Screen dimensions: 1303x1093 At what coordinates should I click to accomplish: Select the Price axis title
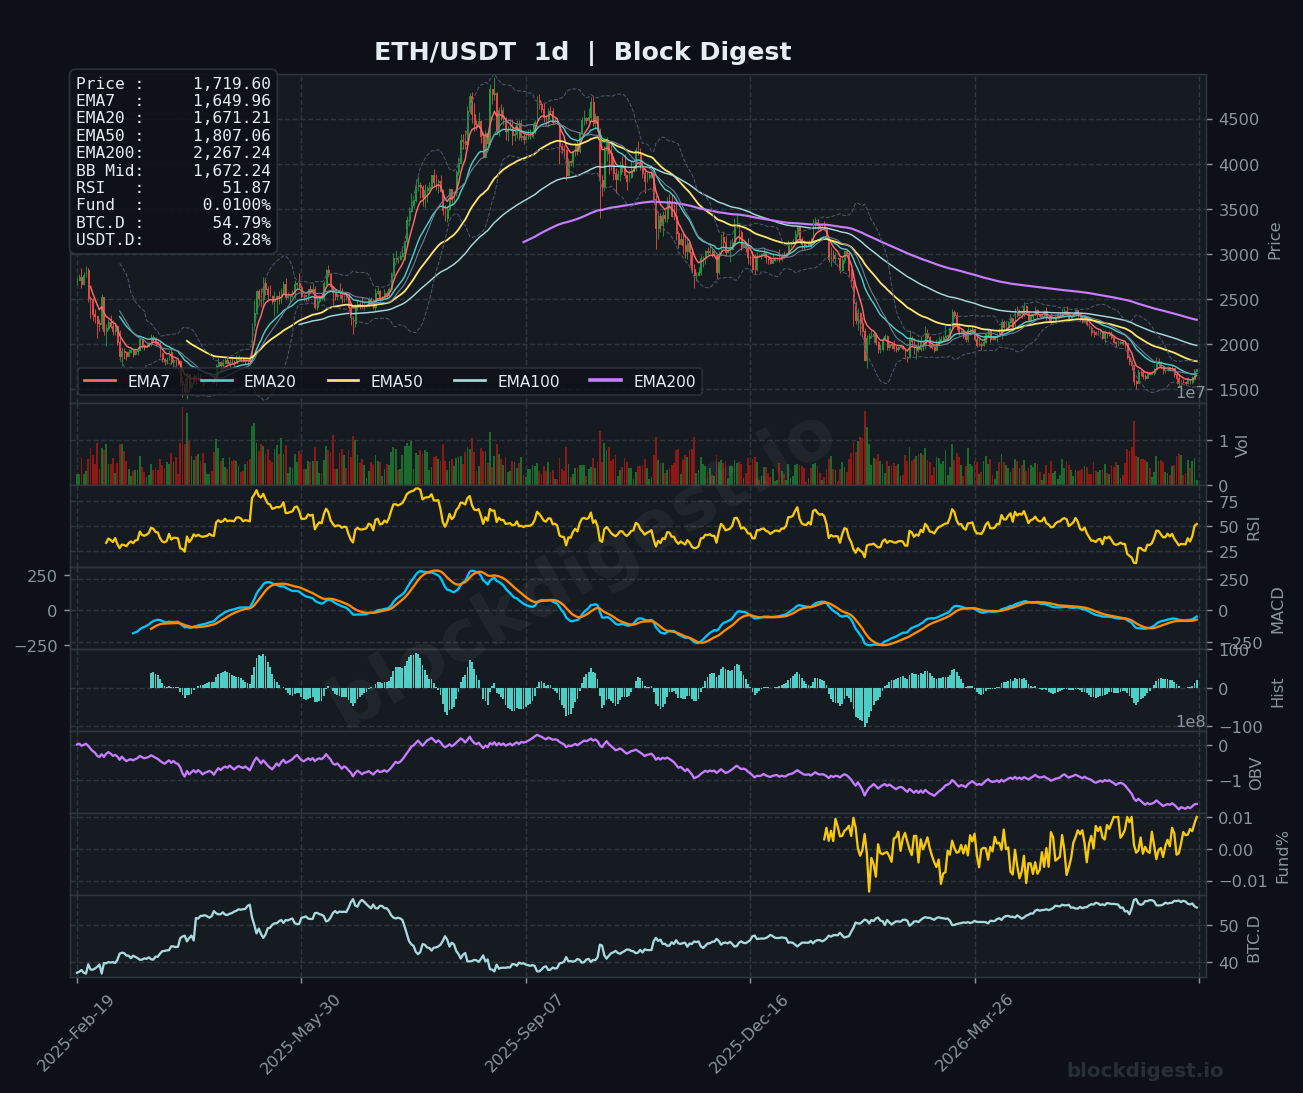(1275, 240)
